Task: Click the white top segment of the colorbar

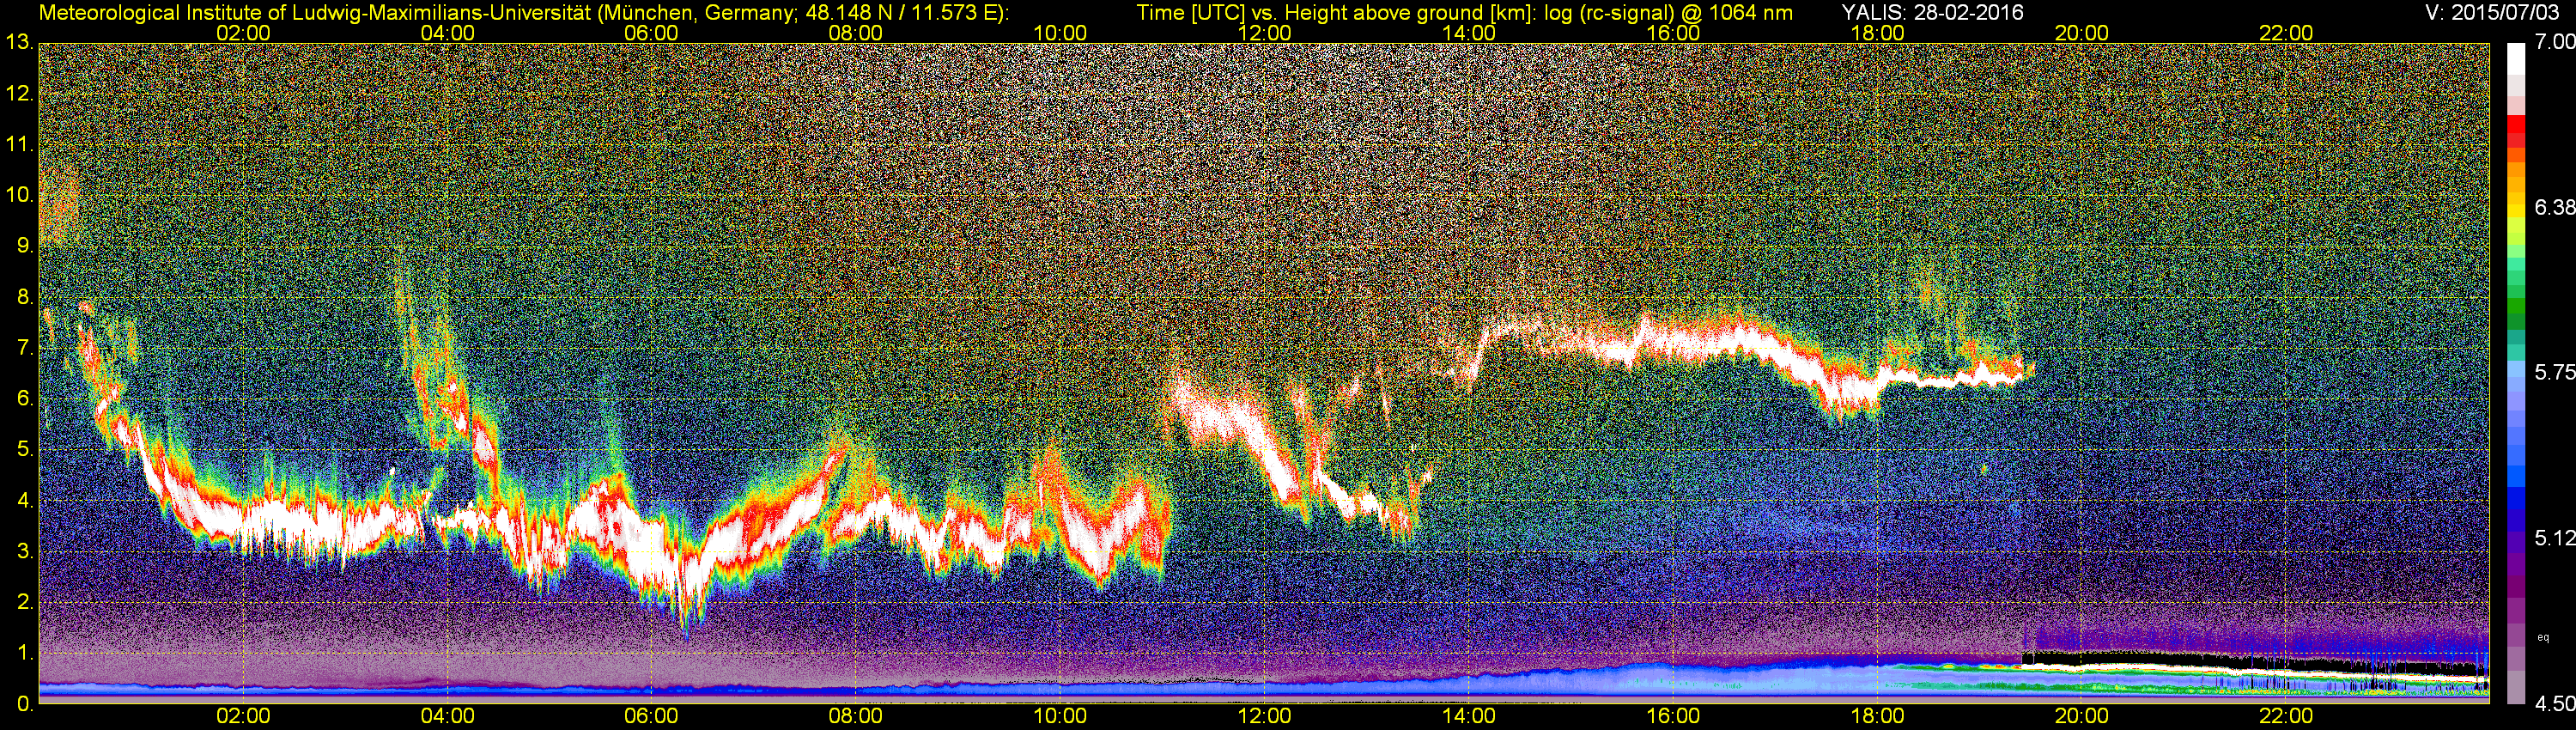Action: coord(2516,60)
